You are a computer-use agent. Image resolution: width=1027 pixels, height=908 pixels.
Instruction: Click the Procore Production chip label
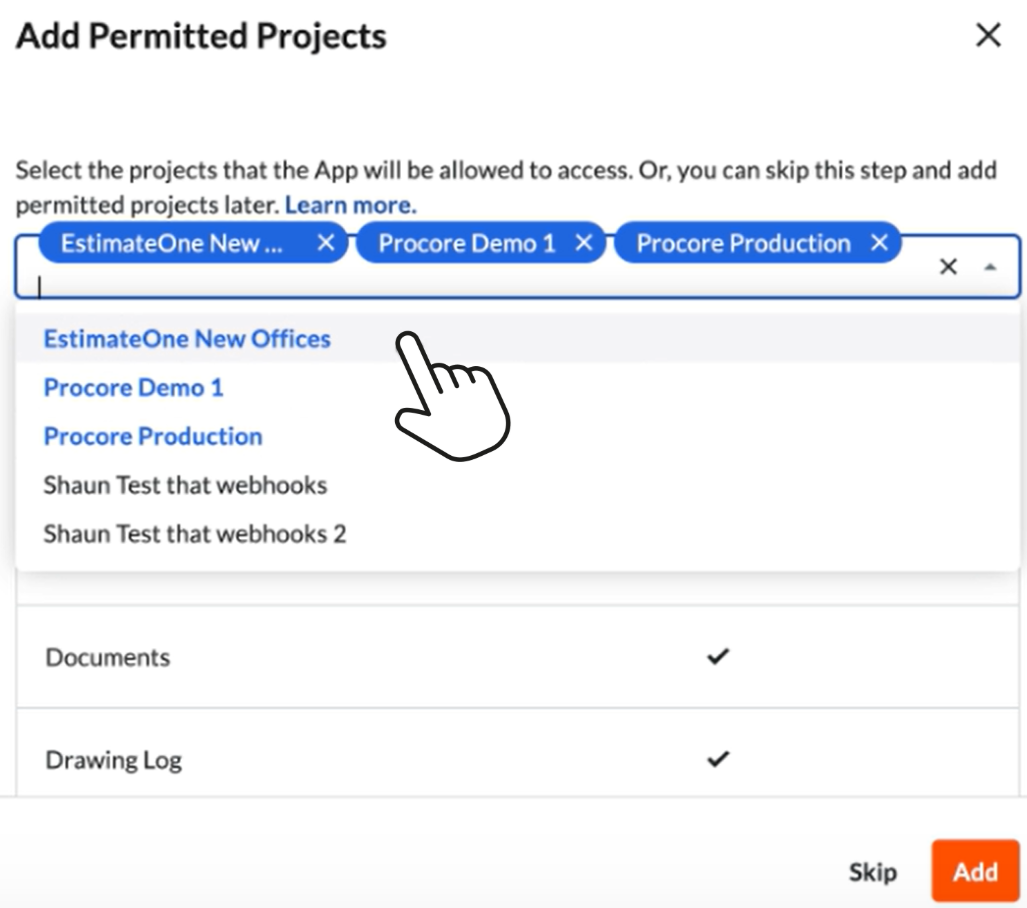[x=743, y=243]
